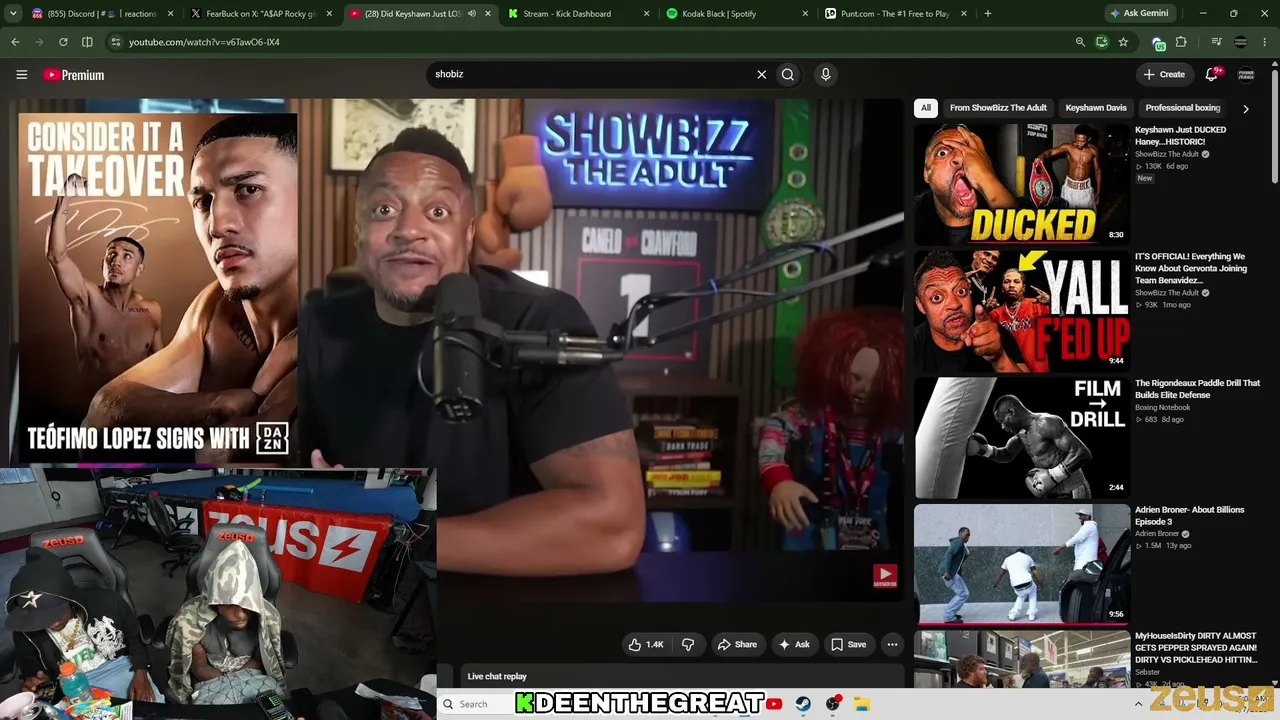The width and height of the screenshot is (1280, 720).
Task: Open 'Keyshawn Just DUCKED Haney' video thumbnail
Action: [1022, 184]
